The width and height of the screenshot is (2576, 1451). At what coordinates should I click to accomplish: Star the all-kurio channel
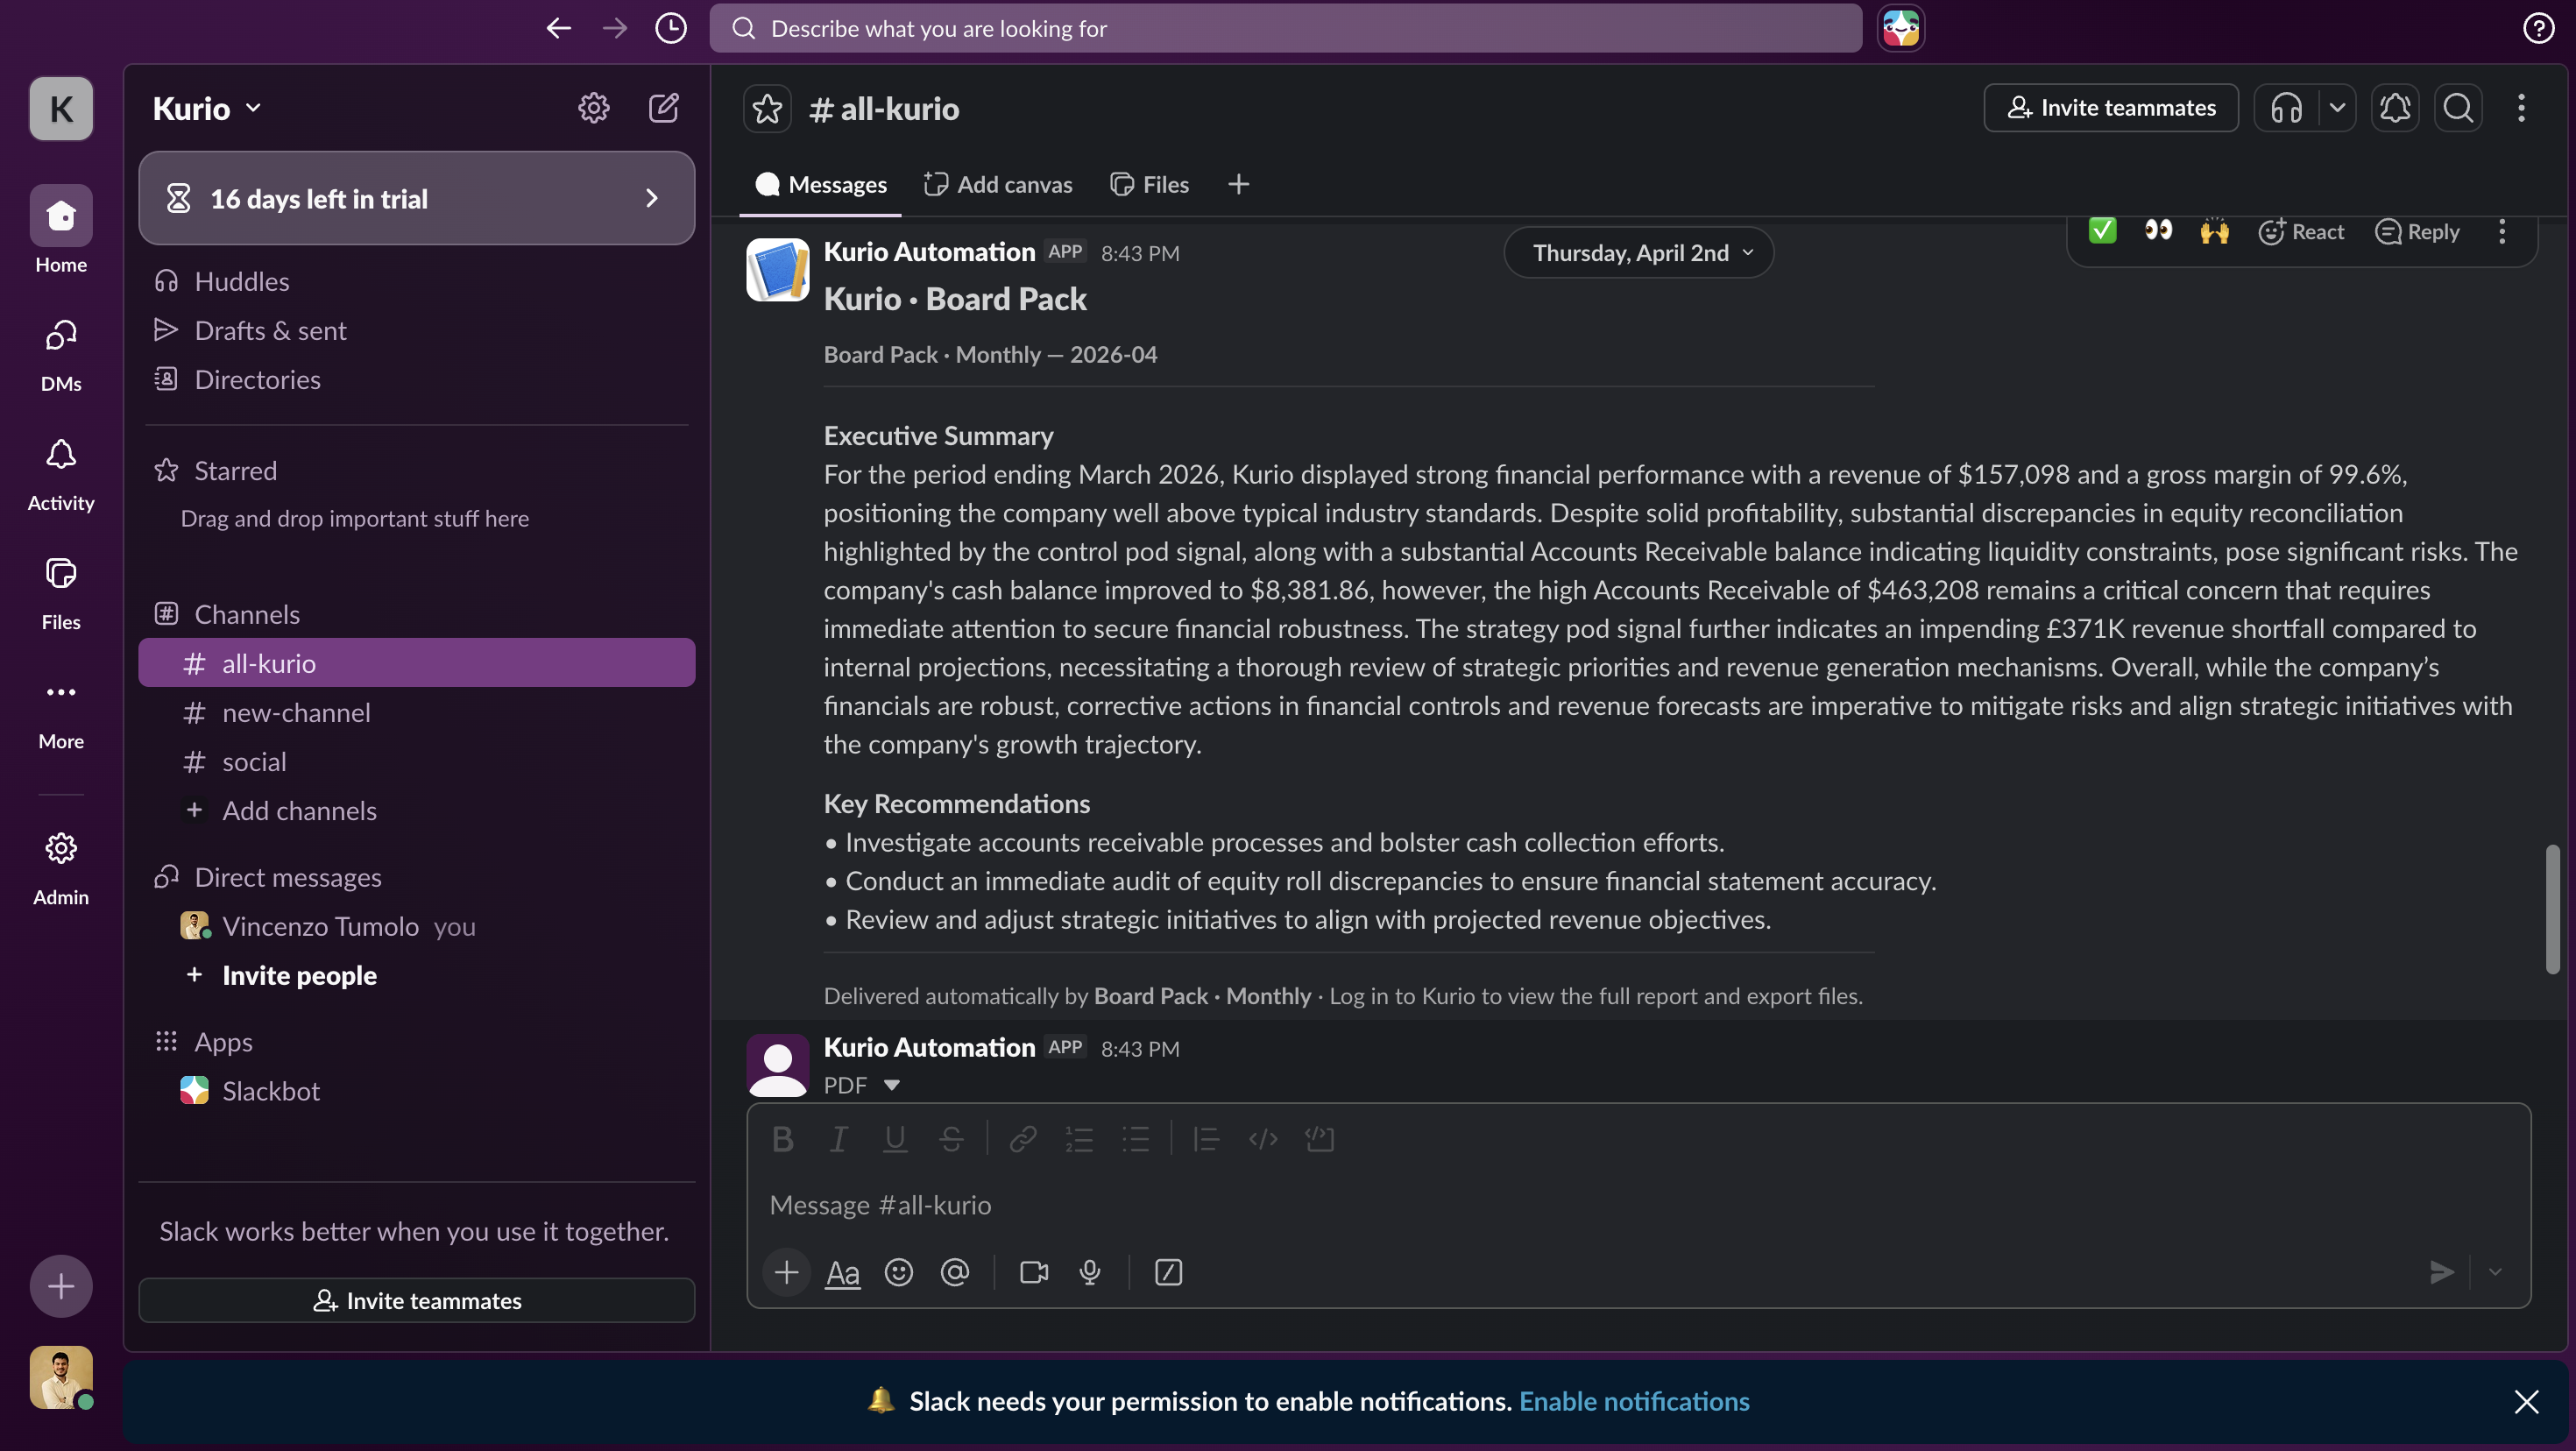767,108
